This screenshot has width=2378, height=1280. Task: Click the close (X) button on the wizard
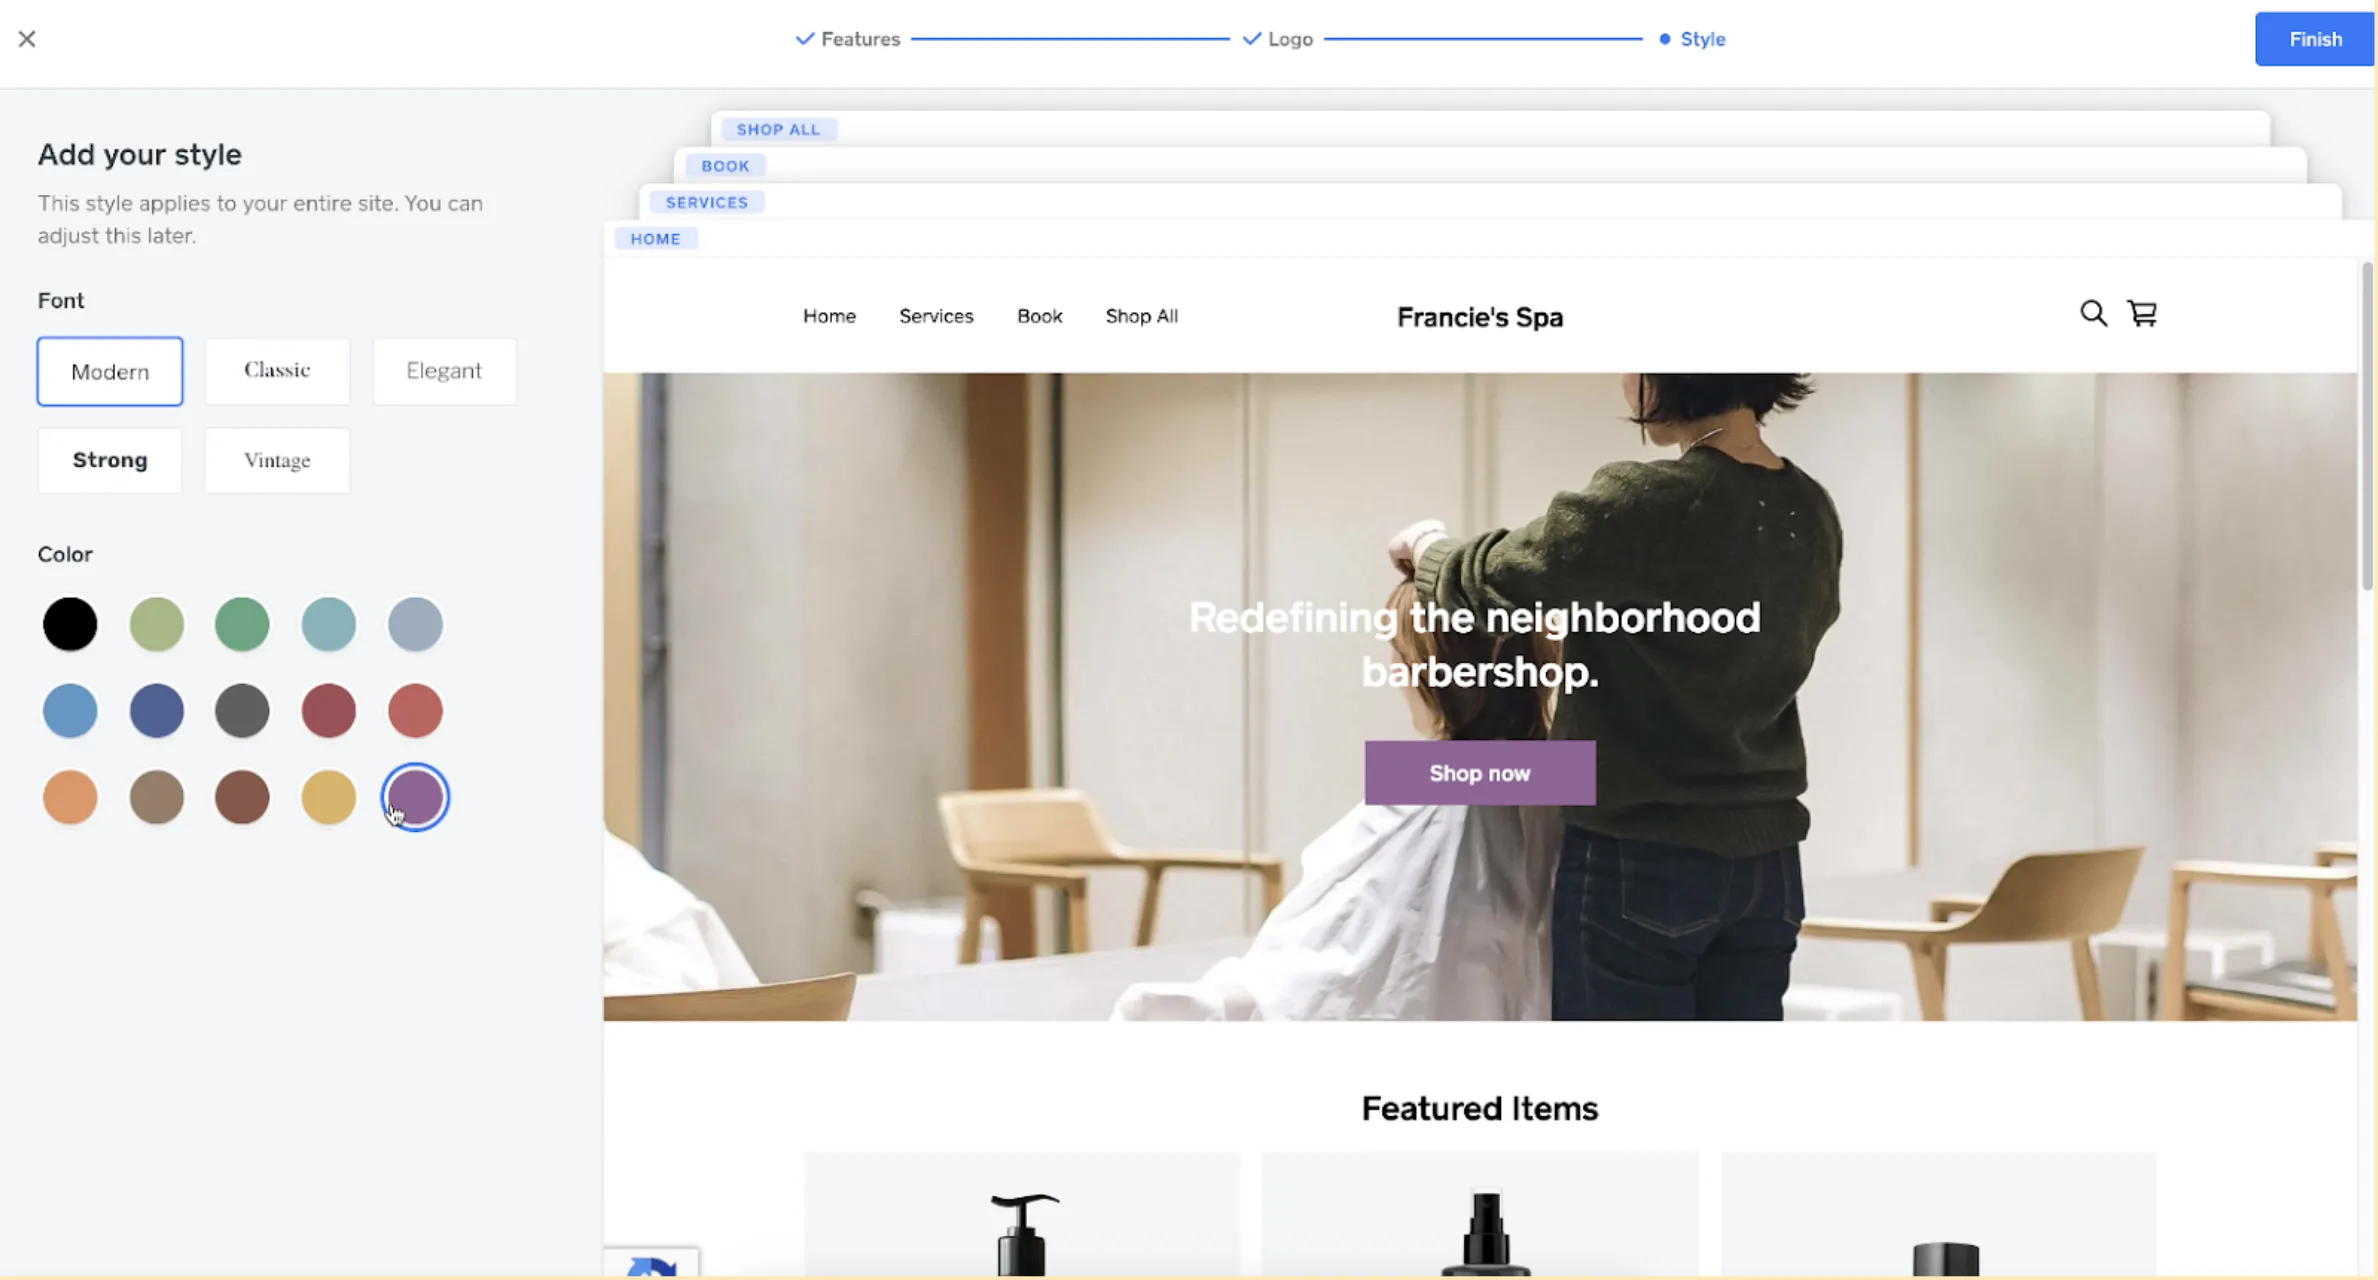coord(25,38)
